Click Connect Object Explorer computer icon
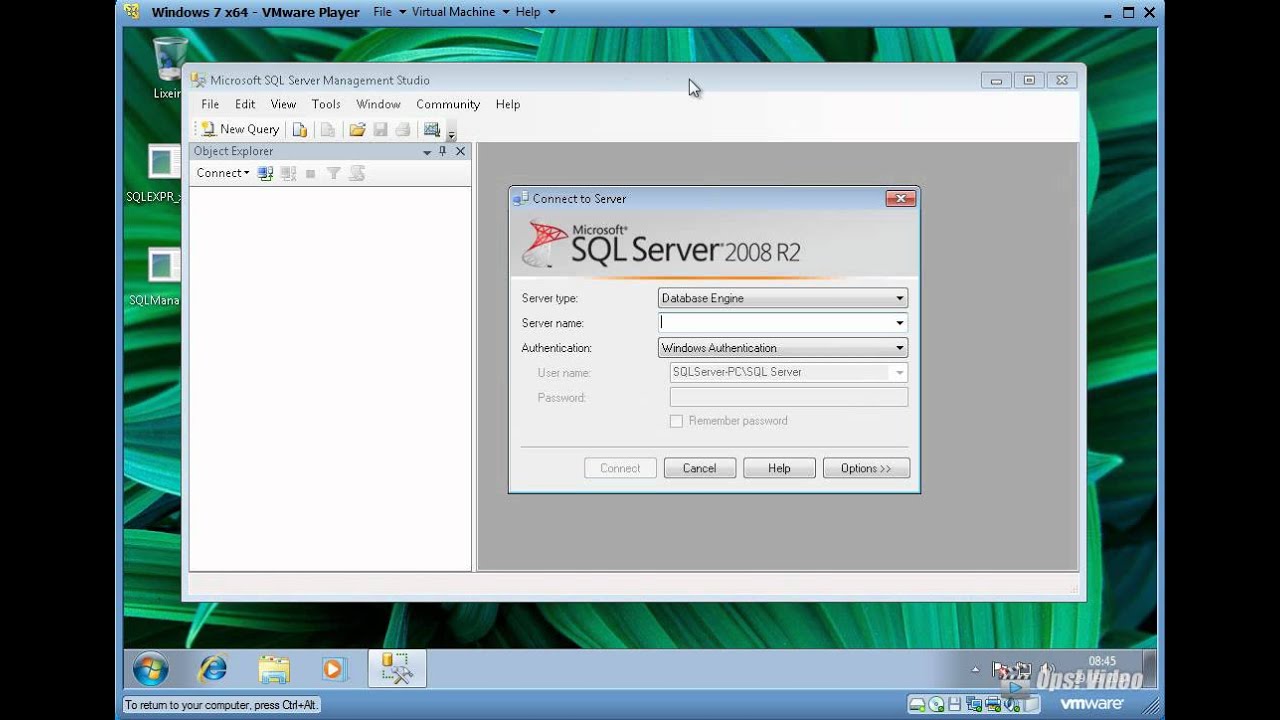 [265, 173]
